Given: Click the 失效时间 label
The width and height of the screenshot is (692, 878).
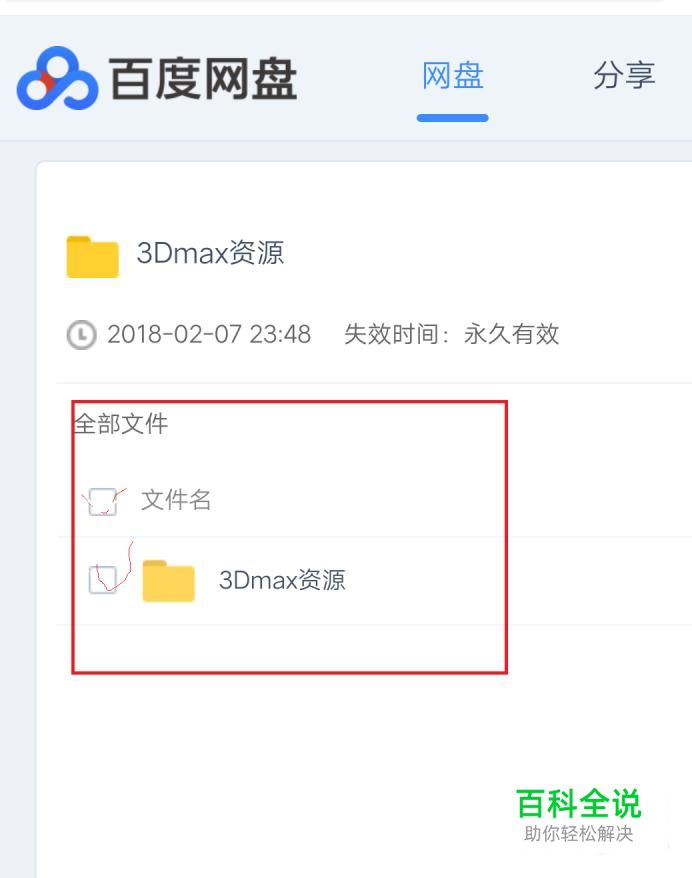Looking at the screenshot, I should click(x=391, y=334).
